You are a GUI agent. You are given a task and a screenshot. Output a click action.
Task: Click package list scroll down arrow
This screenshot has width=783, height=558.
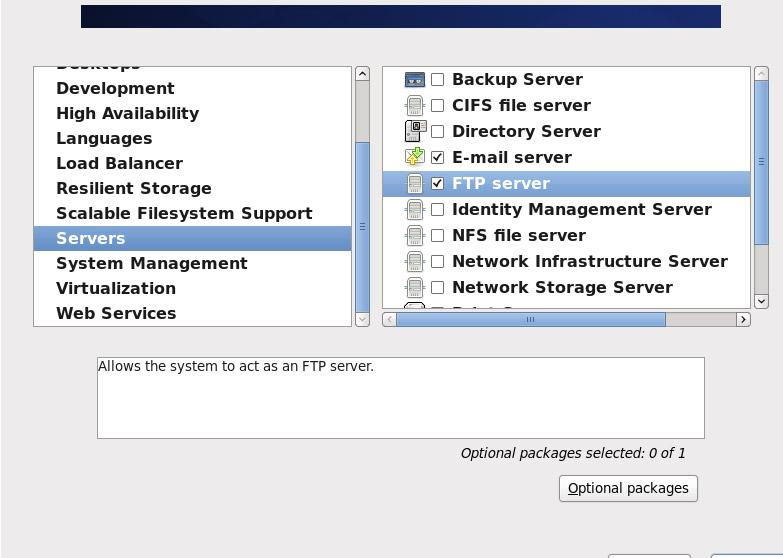(x=761, y=301)
